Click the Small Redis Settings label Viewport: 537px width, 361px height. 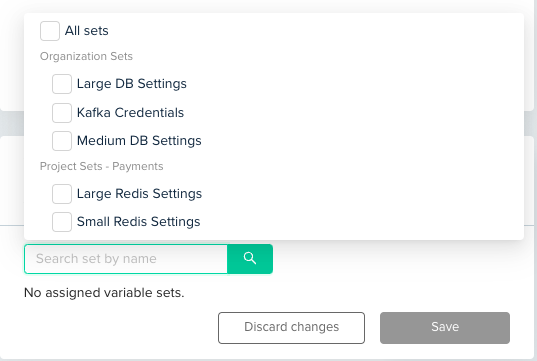pos(139,222)
